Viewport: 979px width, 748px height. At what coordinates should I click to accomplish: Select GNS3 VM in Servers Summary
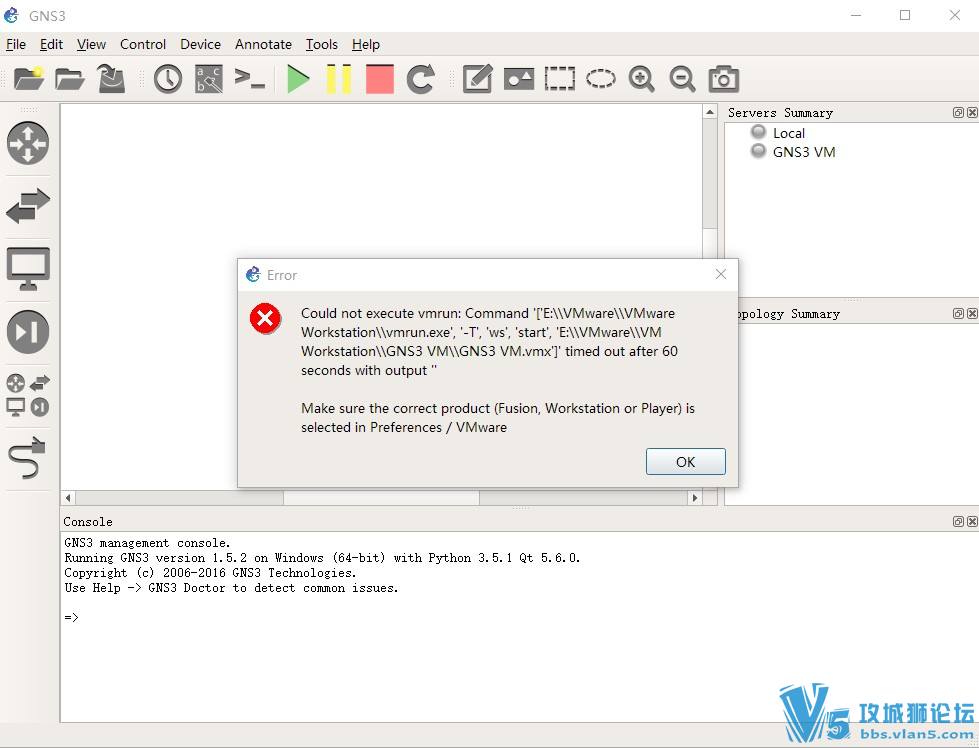[x=803, y=152]
